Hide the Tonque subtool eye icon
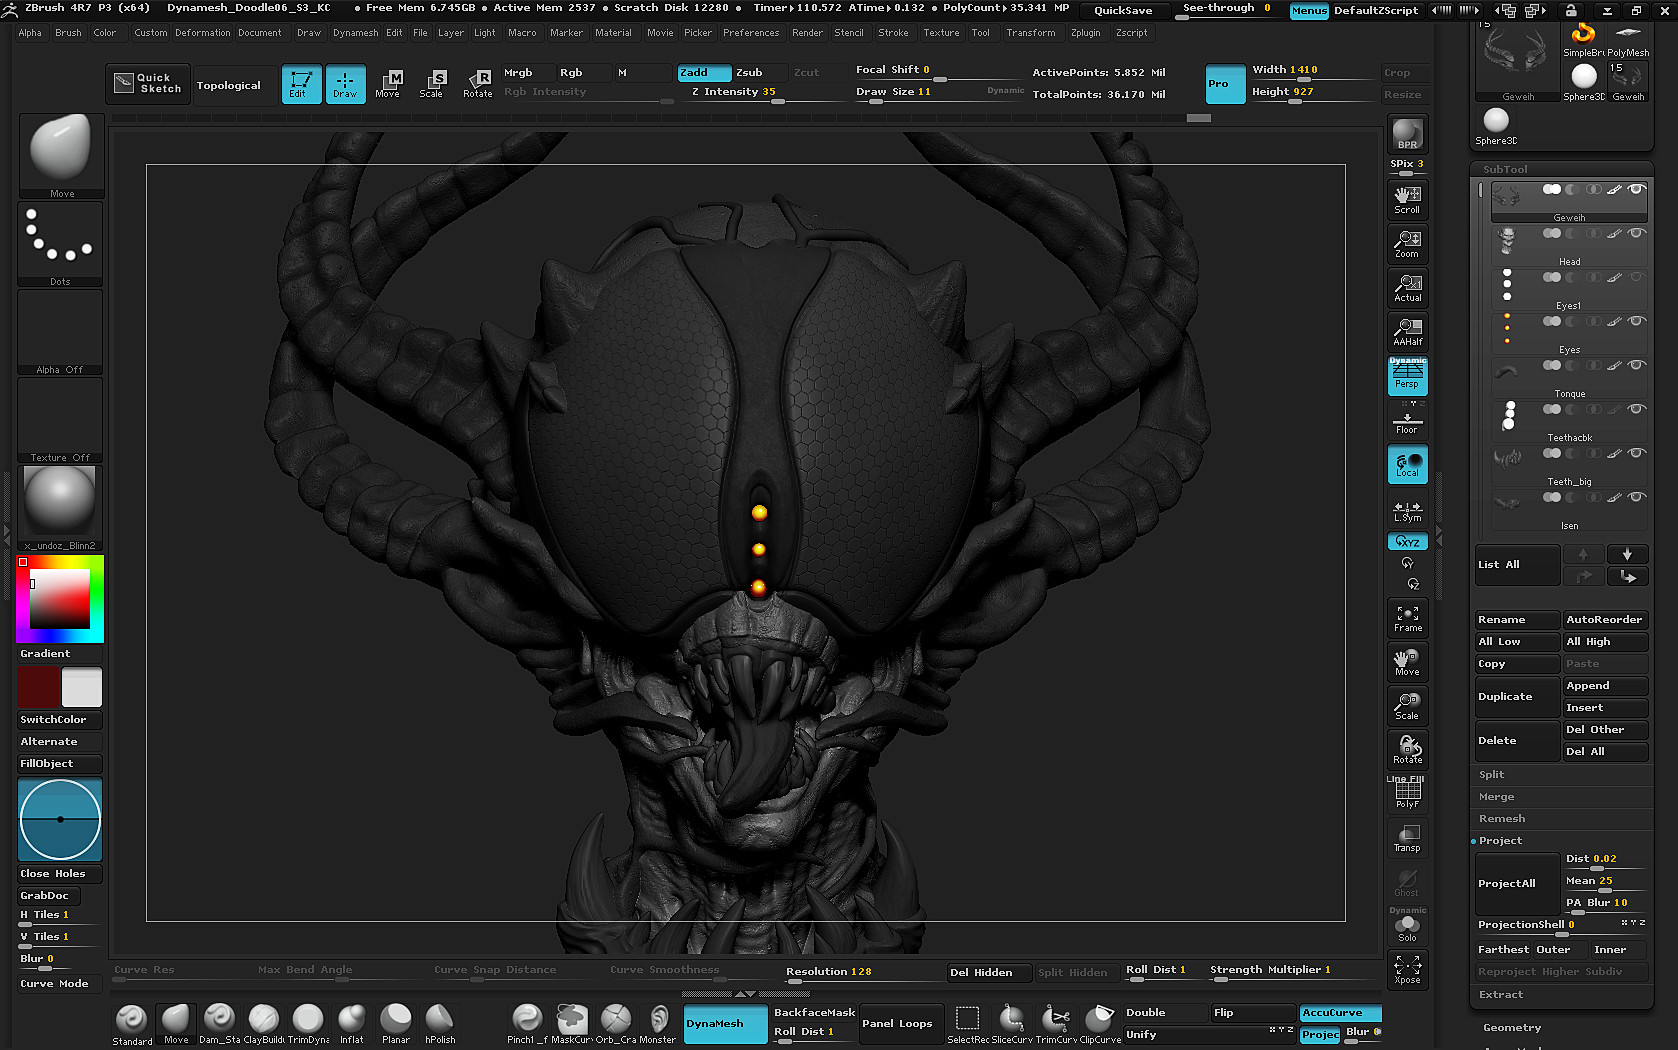Image resolution: width=1678 pixels, height=1050 pixels. coord(1636,365)
